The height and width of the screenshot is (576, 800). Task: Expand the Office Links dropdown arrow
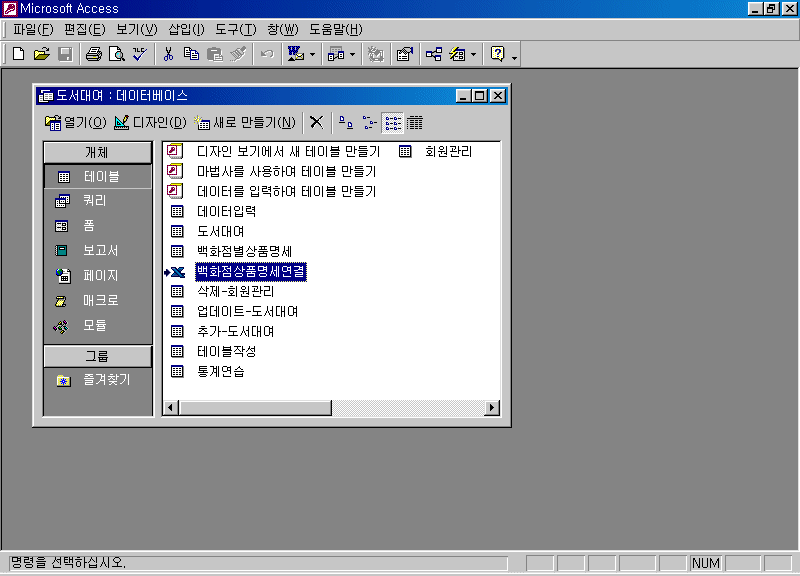coord(312,54)
